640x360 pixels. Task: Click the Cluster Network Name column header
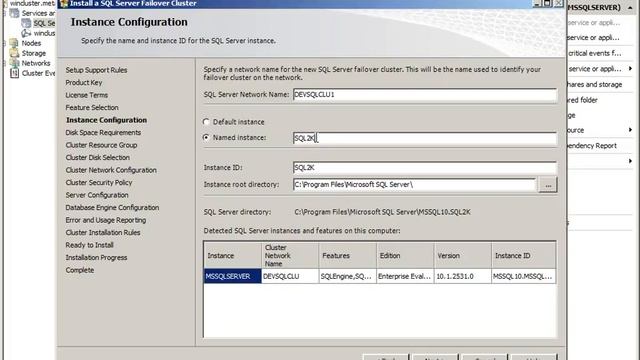point(290,256)
